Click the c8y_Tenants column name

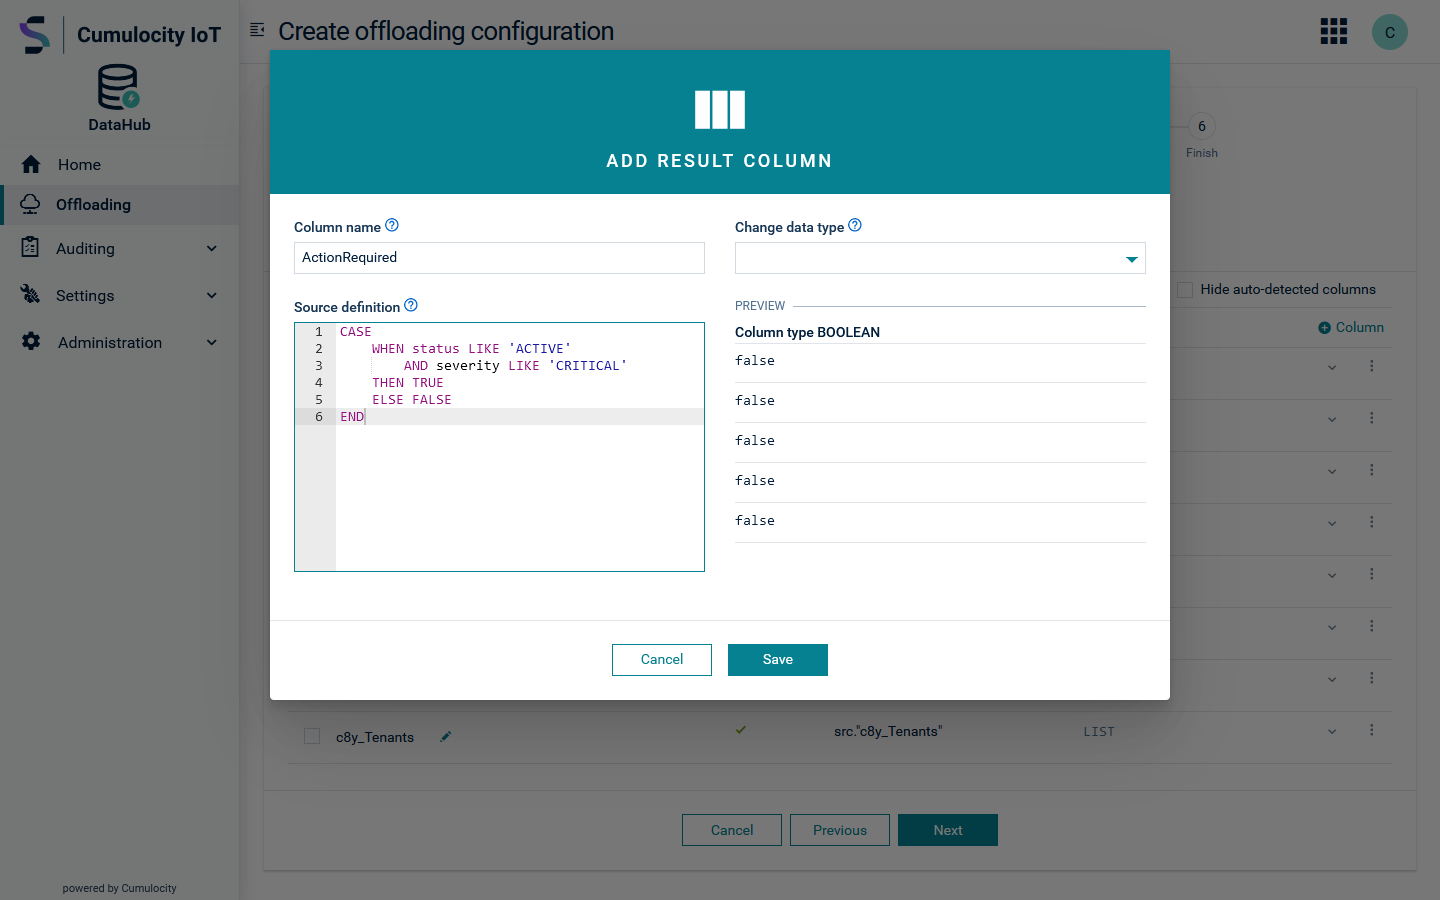375,737
